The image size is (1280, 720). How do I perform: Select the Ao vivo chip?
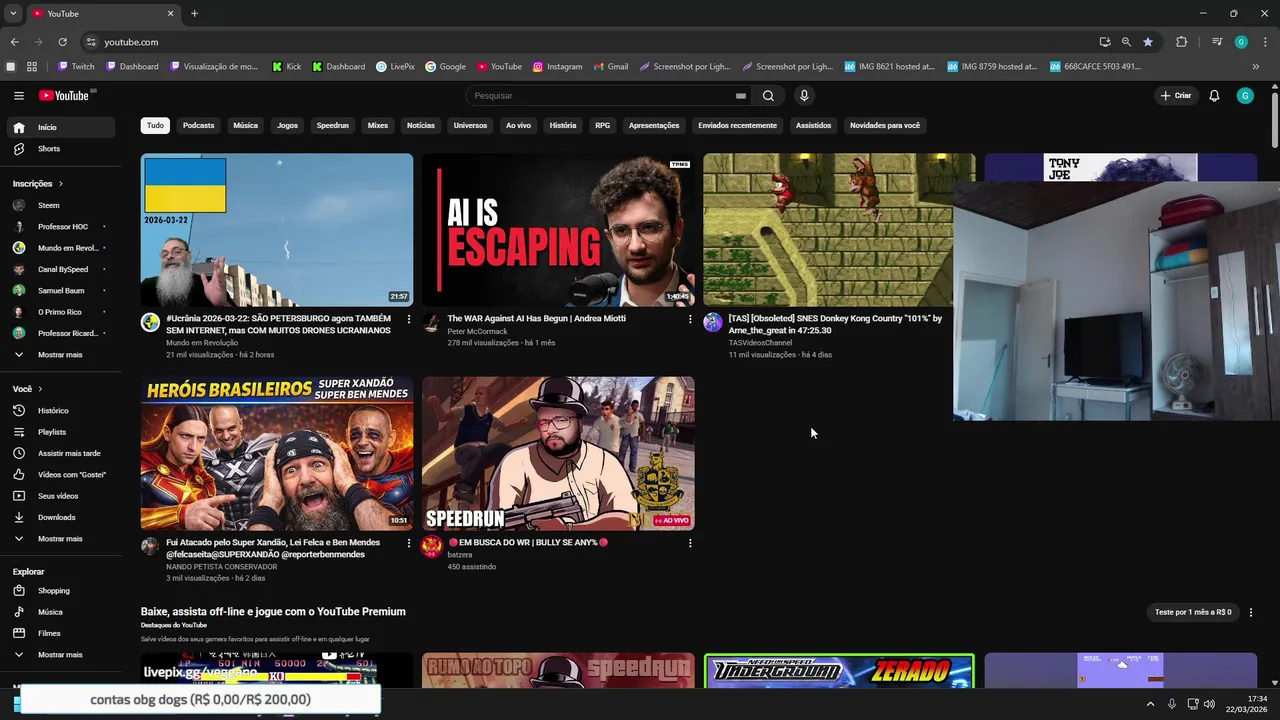pos(518,126)
